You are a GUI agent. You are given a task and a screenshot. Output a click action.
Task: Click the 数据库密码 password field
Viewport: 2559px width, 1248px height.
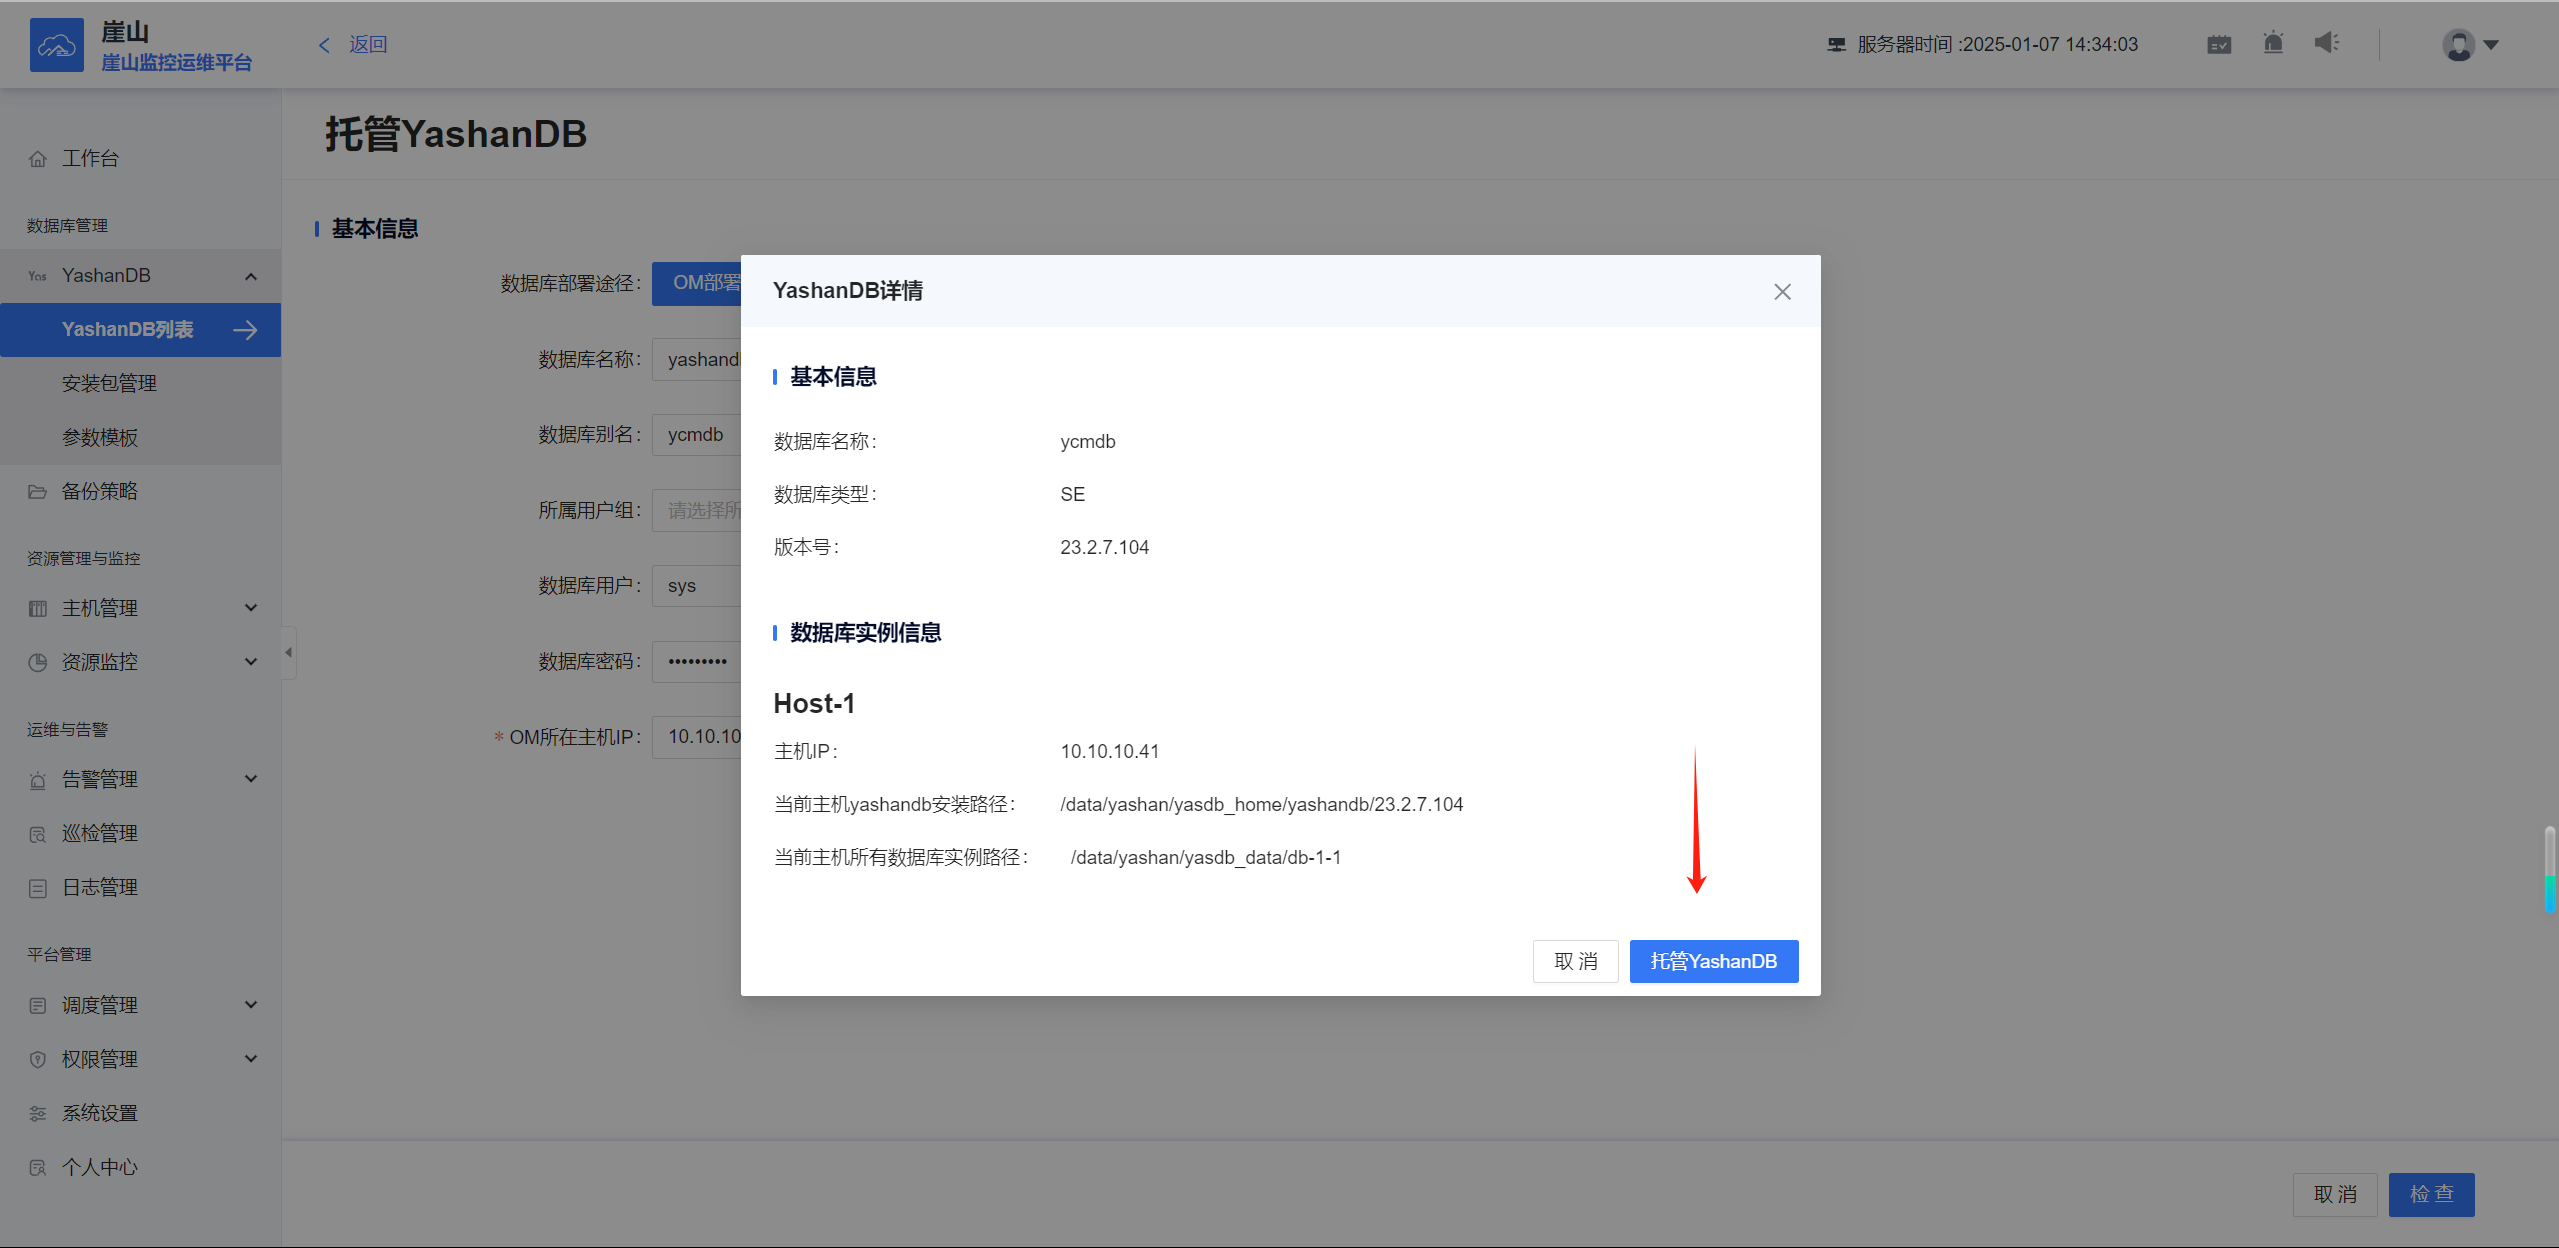click(697, 662)
